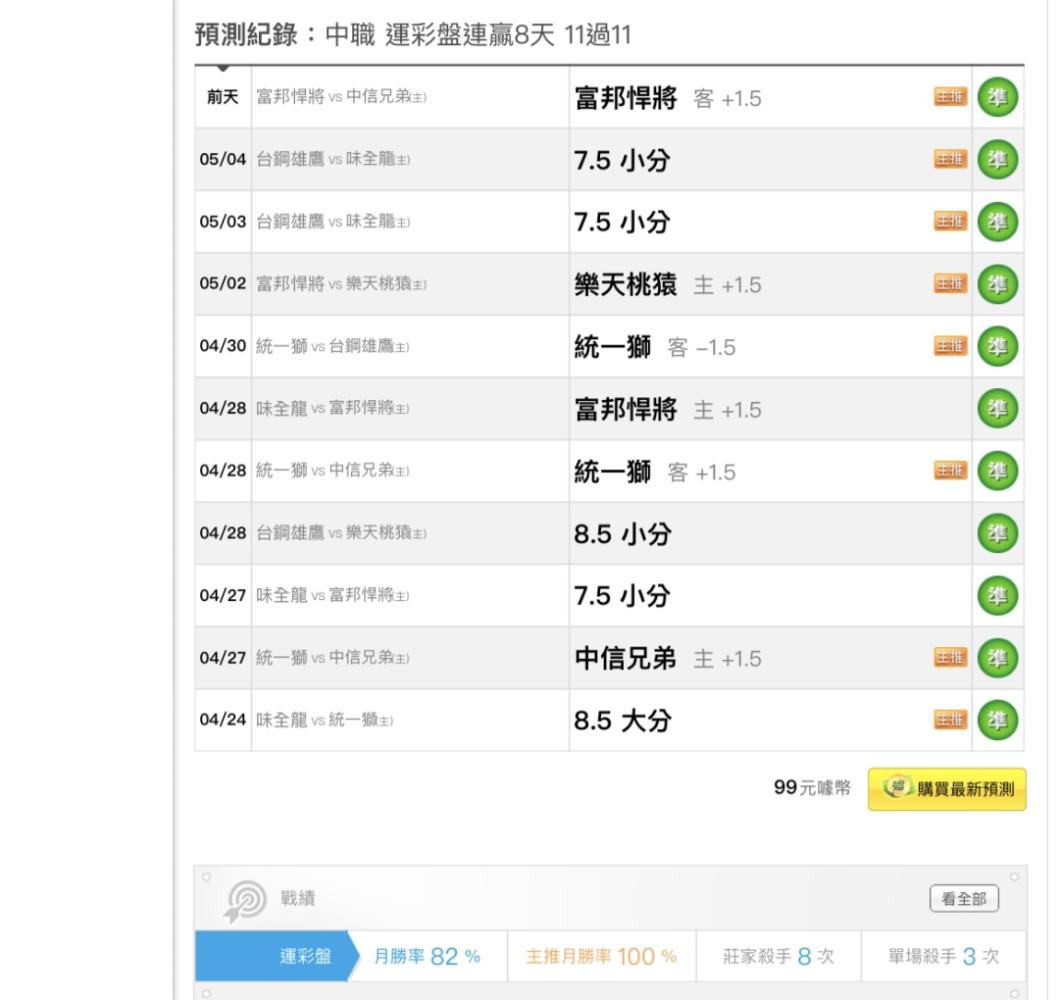Open the 莊家殺手 8 次 stat tab
Screen dimensions: 1059x1000
[x=779, y=956]
